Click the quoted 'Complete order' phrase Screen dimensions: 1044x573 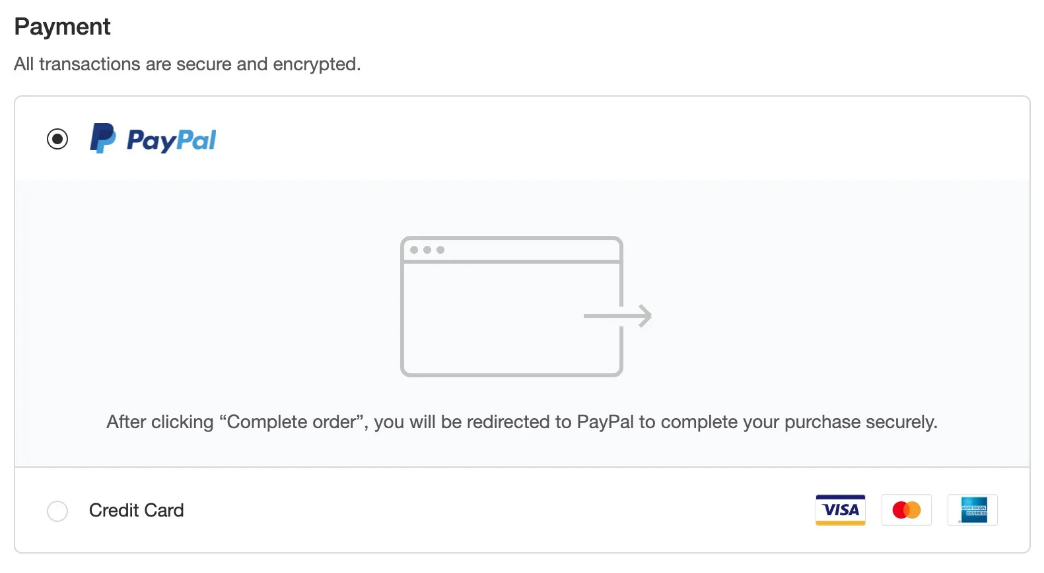click(x=294, y=422)
